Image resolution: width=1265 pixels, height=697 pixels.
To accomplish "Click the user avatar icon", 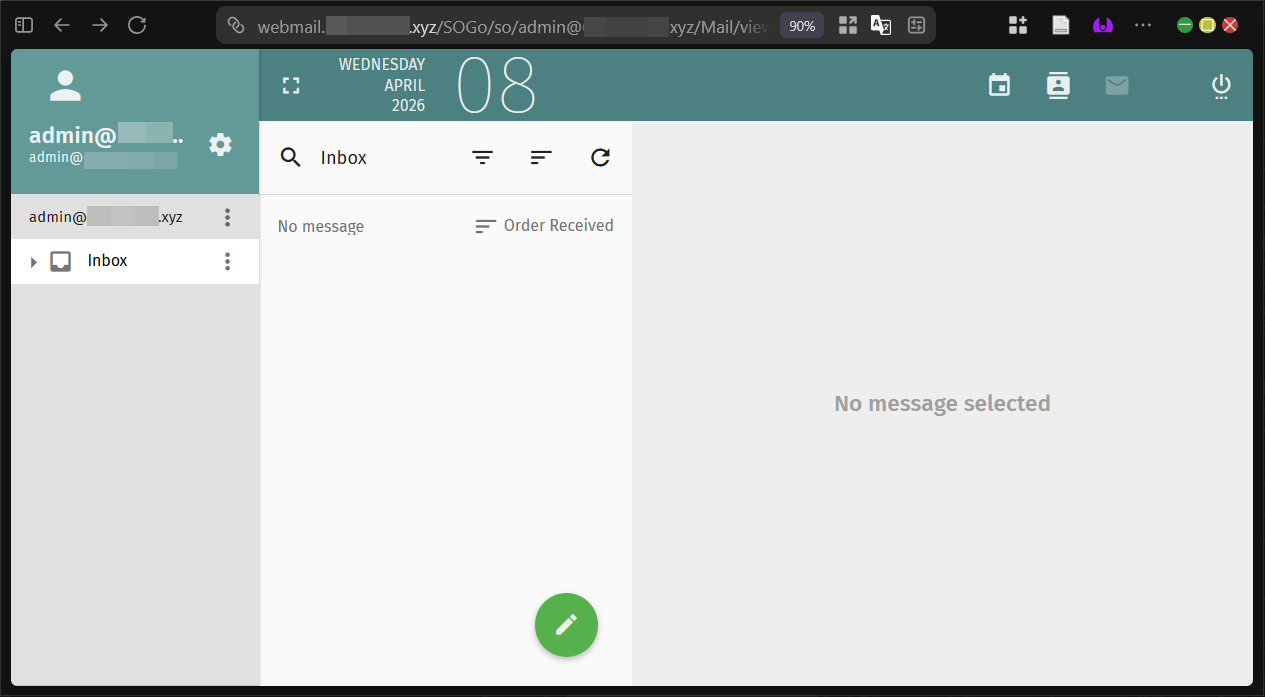I will [x=65, y=86].
